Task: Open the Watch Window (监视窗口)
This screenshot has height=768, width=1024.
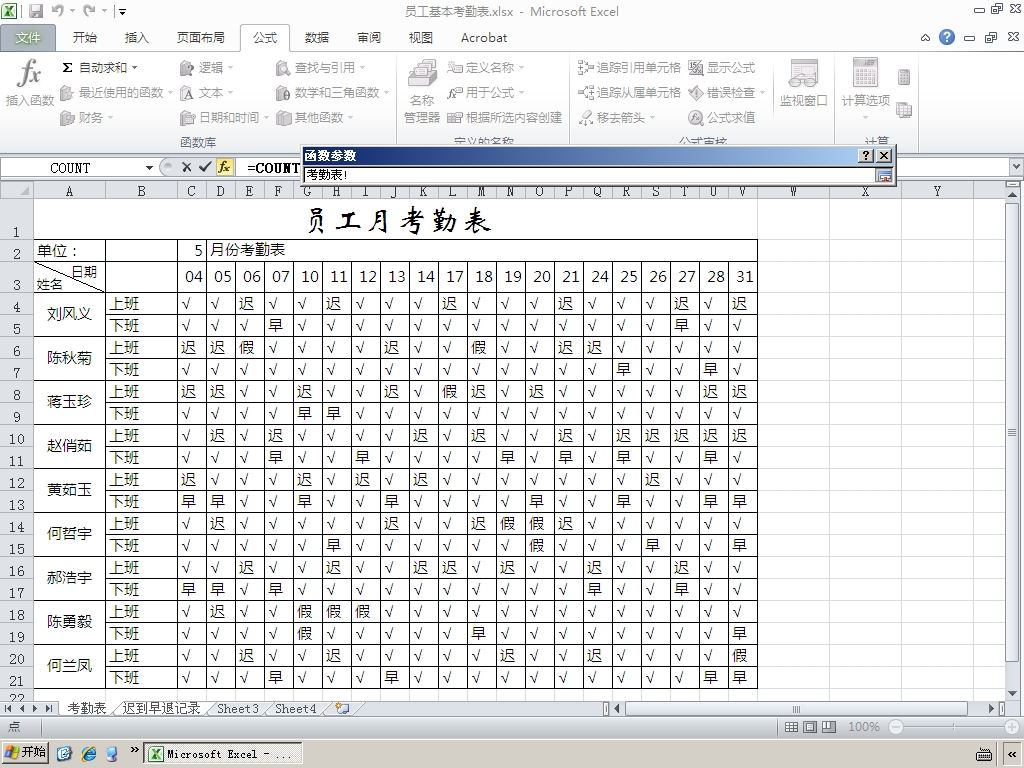Action: 803,82
